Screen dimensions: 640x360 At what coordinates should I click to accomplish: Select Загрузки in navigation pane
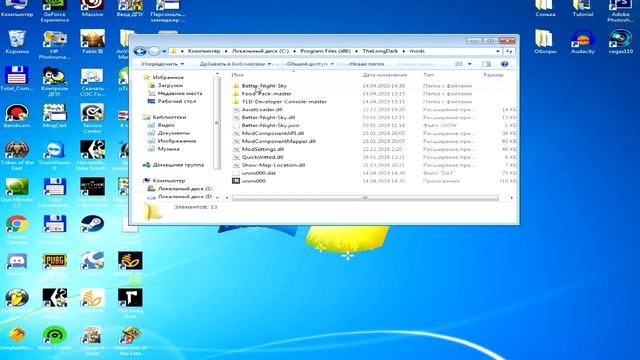170,85
